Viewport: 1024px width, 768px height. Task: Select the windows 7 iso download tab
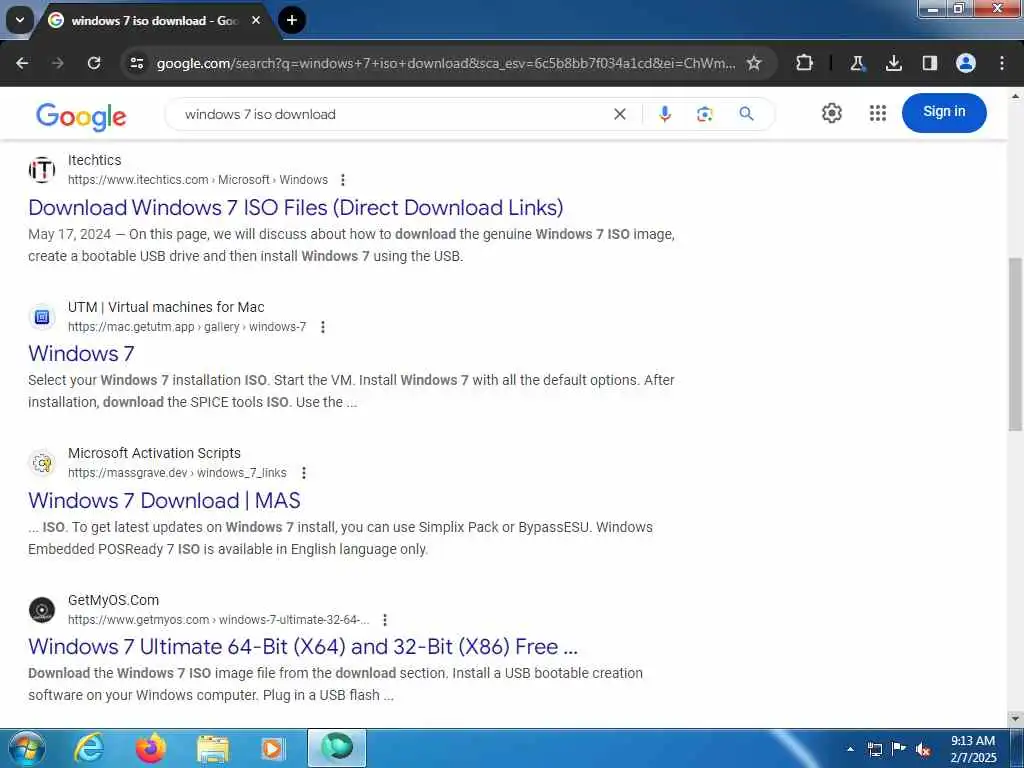point(155,21)
